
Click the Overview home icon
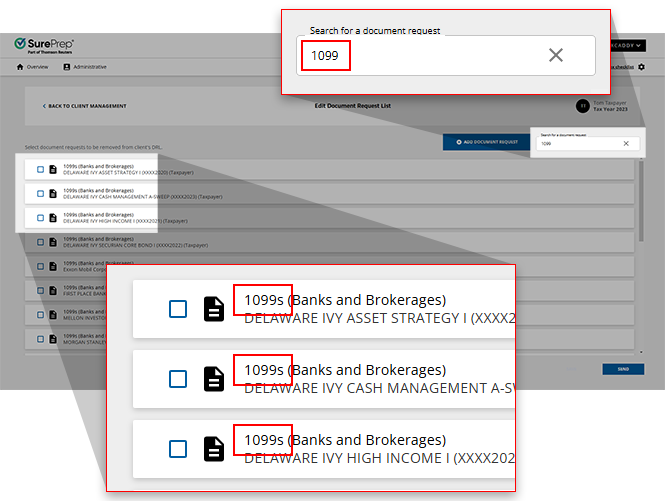(20, 67)
